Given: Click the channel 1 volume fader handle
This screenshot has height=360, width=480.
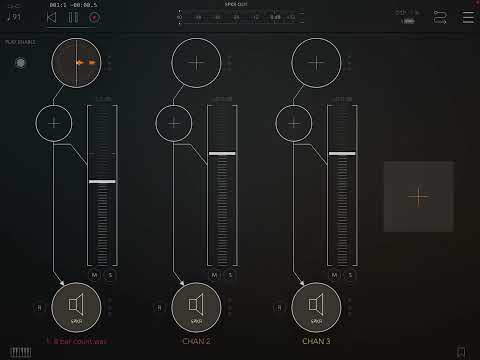Looking at the screenshot, I should click(x=102, y=182).
